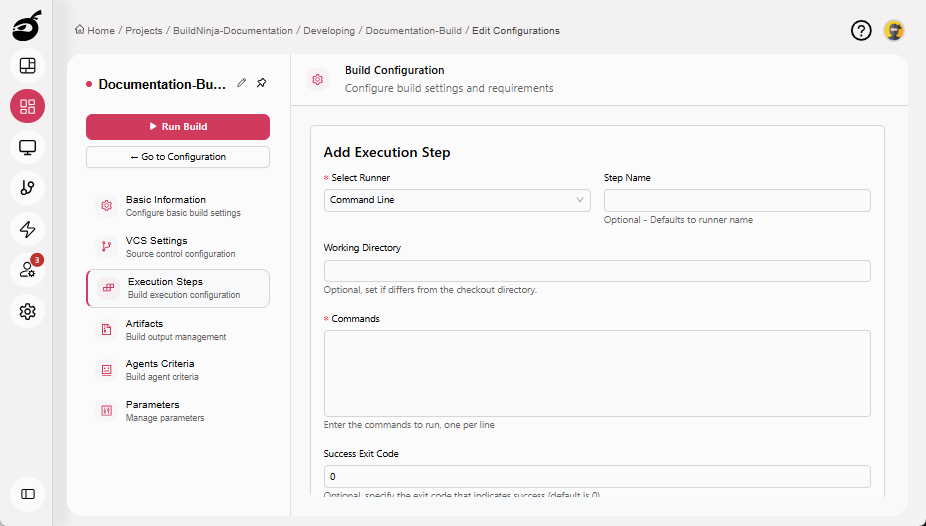Click the Run Build button
This screenshot has height=526, width=926.
[x=178, y=127]
